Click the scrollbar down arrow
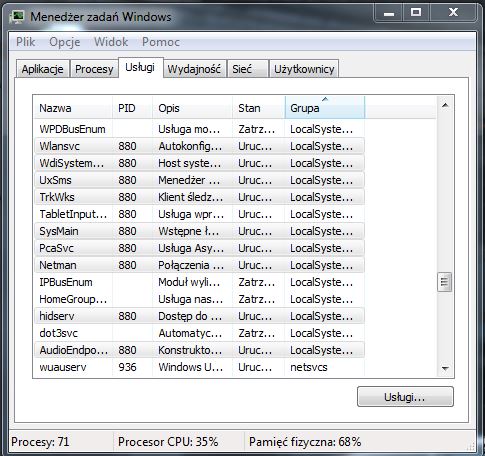This screenshot has width=485, height=456. coord(445,368)
